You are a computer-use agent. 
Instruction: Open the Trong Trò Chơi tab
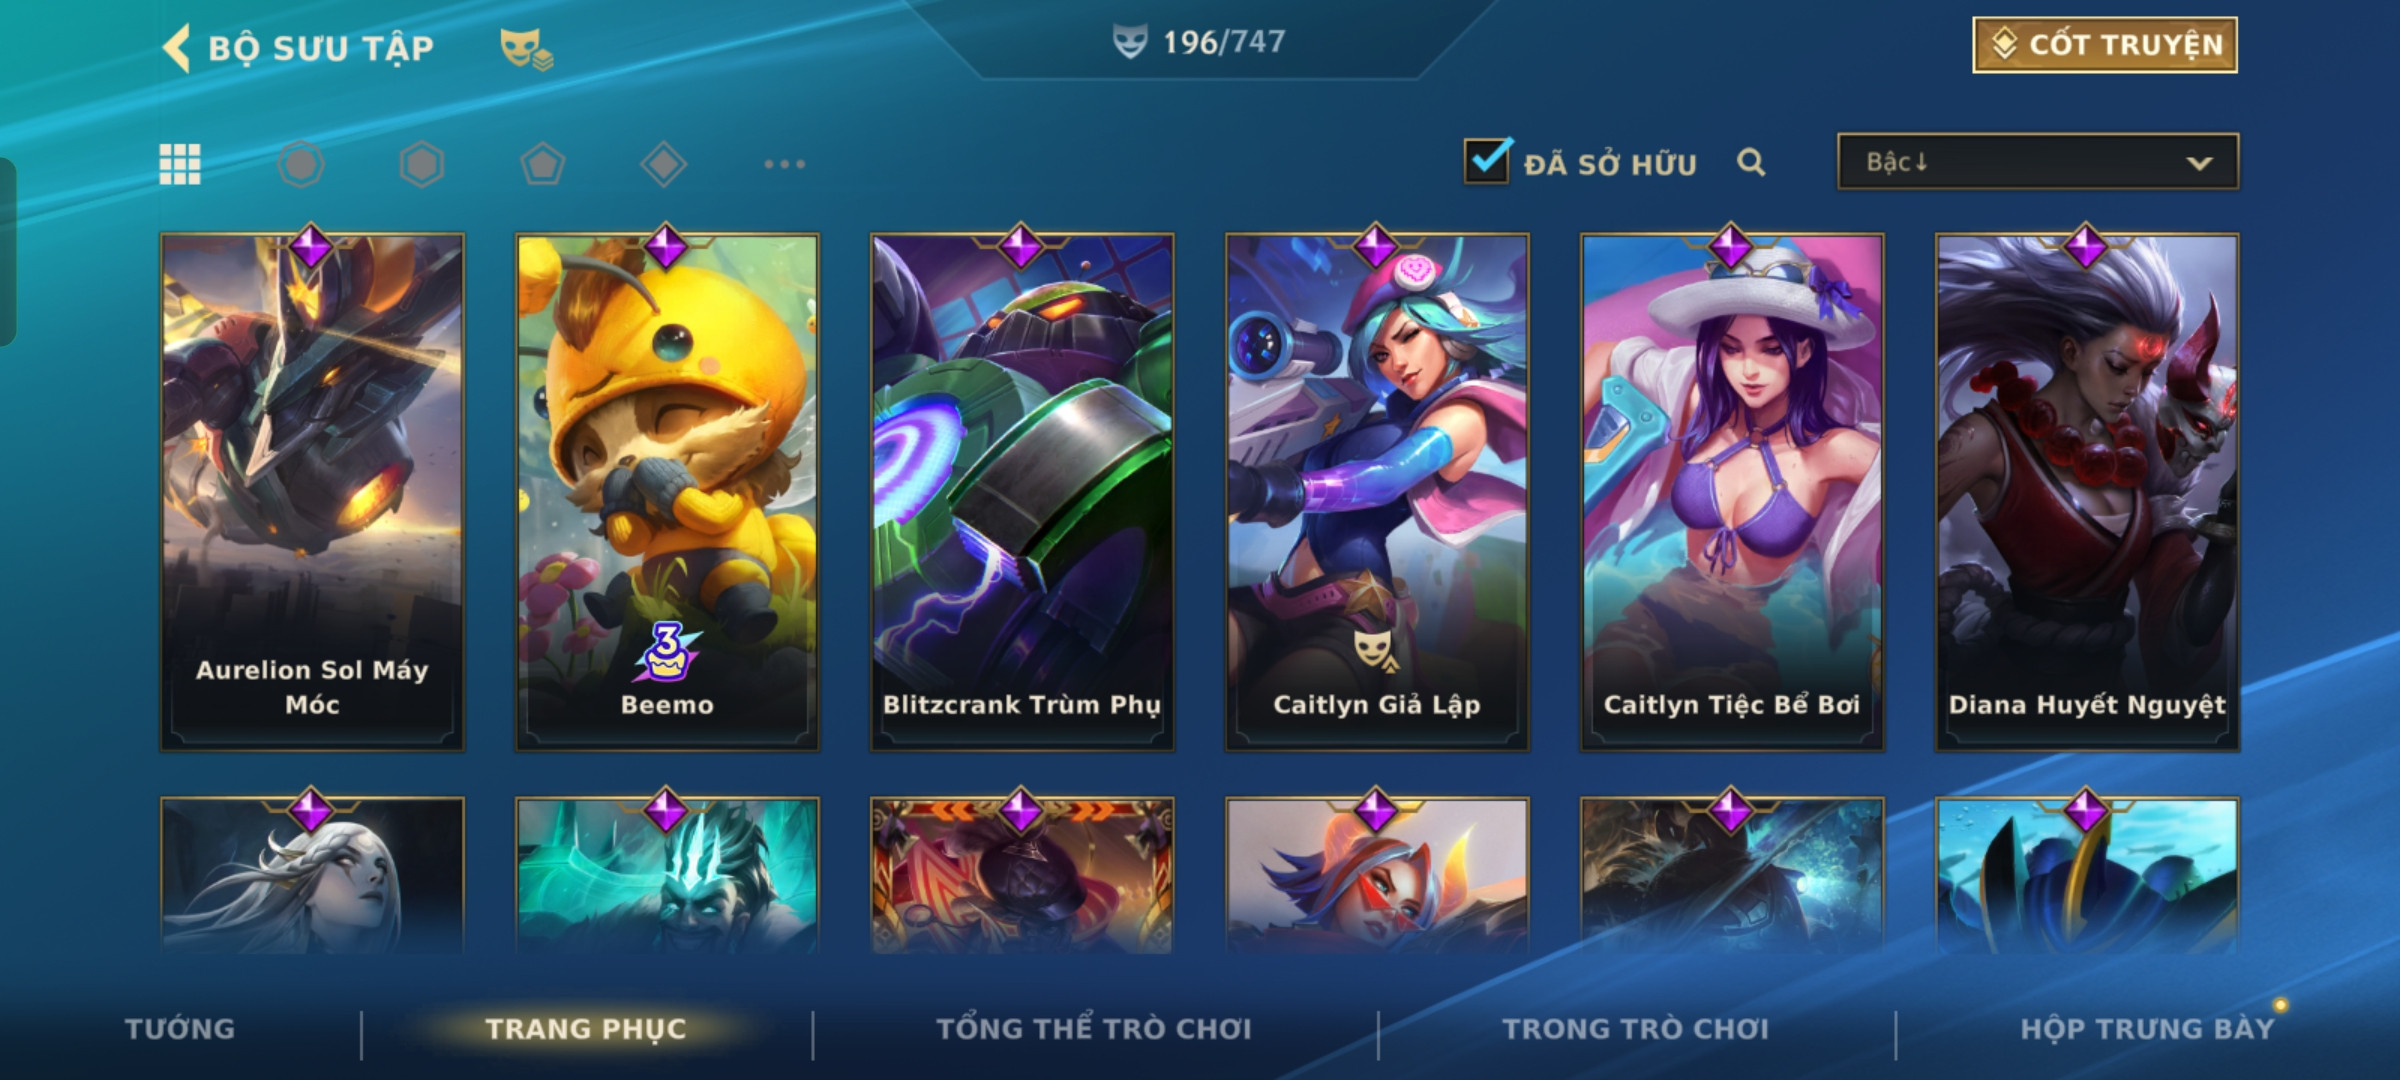pos(1636,1029)
